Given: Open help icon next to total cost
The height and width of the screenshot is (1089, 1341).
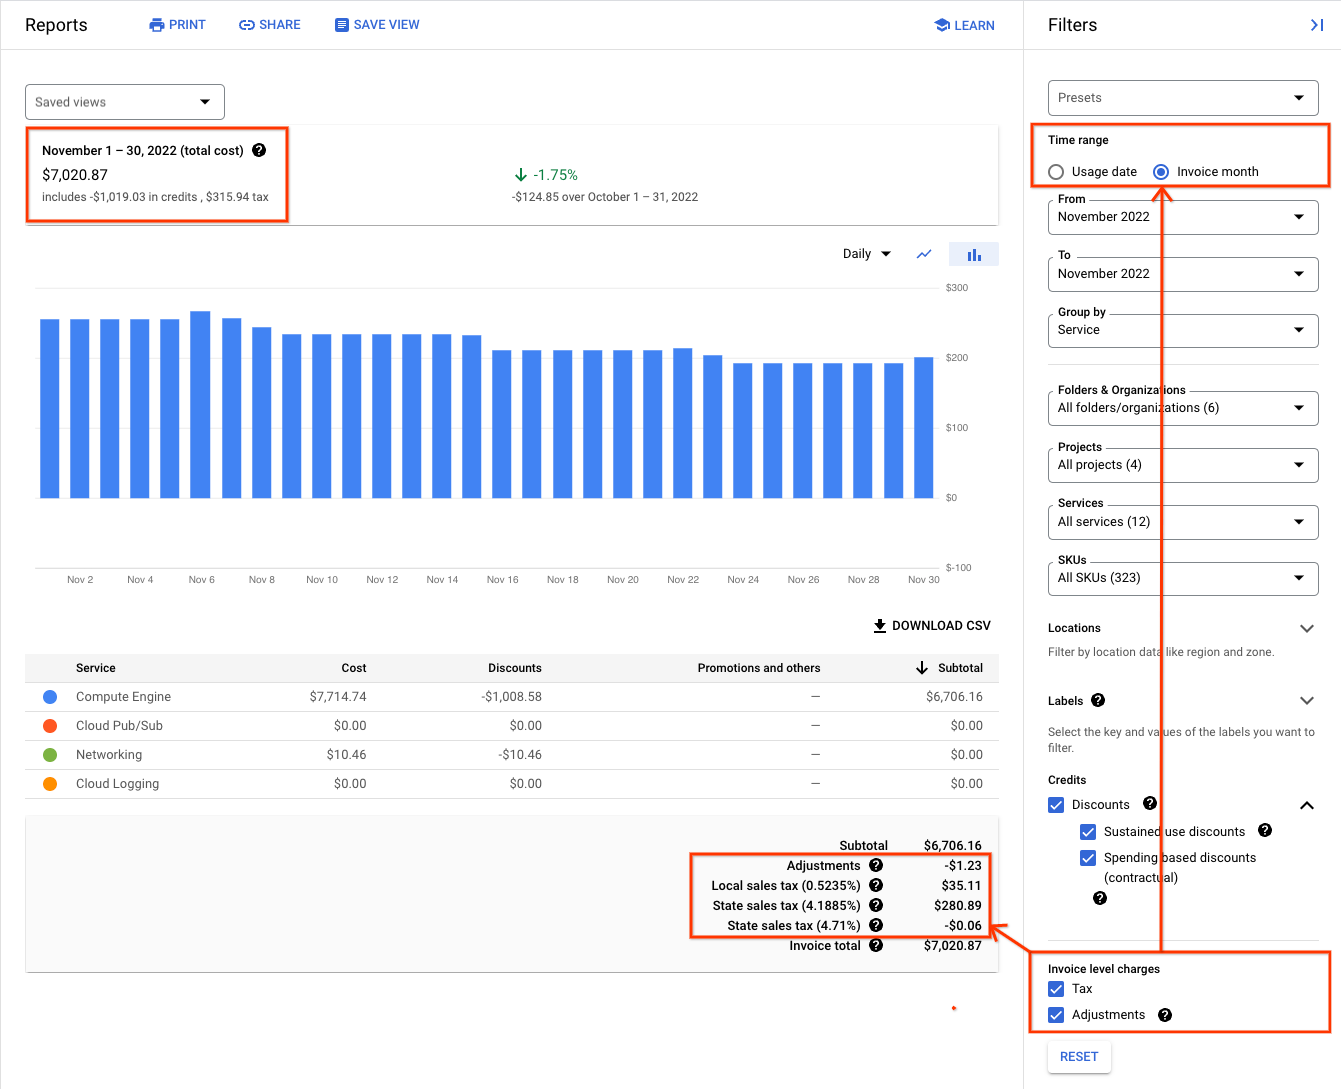Looking at the screenshot, I should coord(259,150).
